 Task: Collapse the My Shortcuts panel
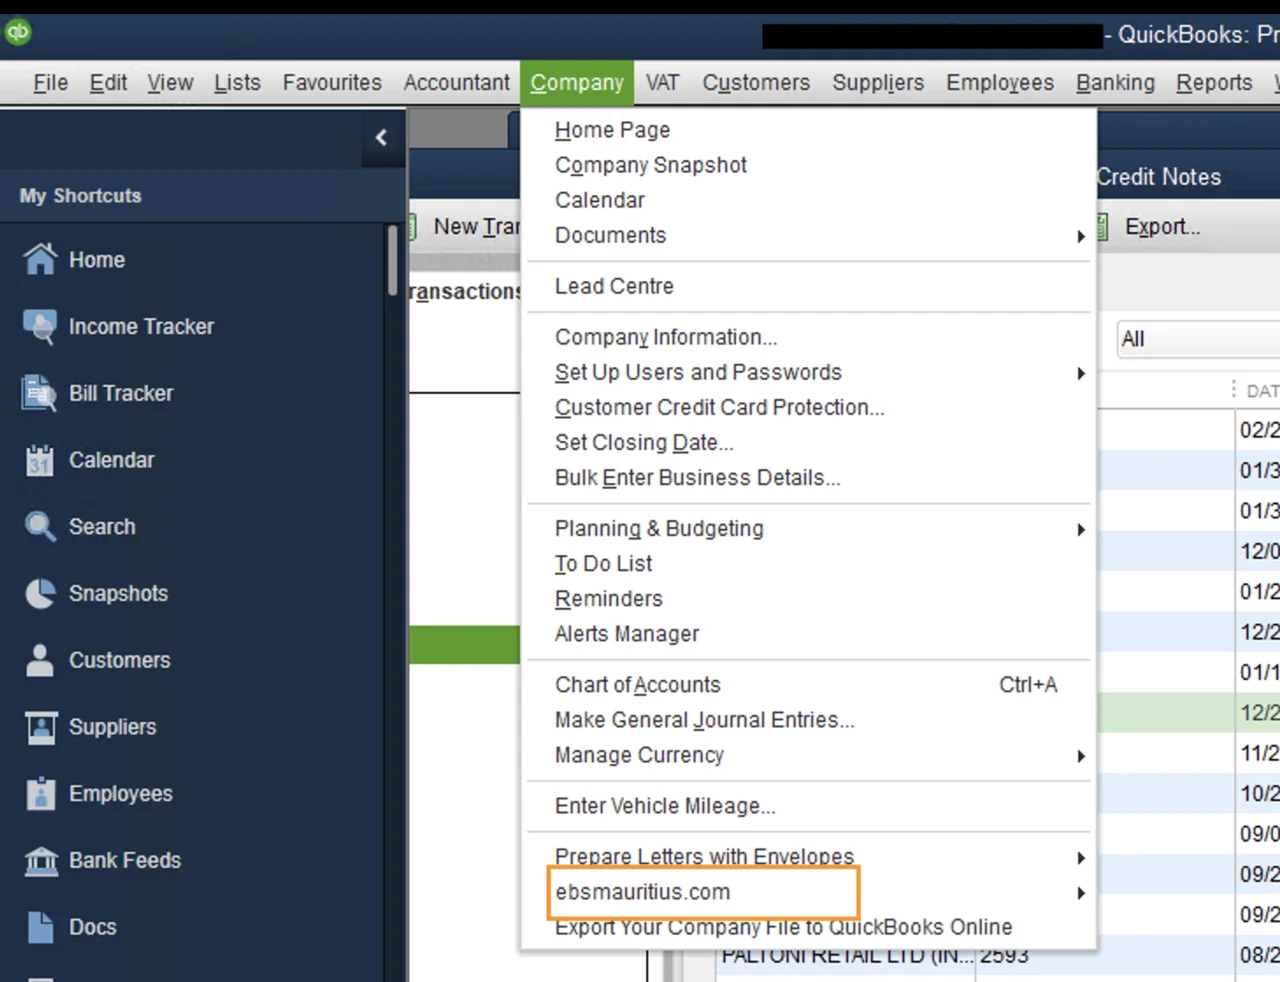click(382, 138)
